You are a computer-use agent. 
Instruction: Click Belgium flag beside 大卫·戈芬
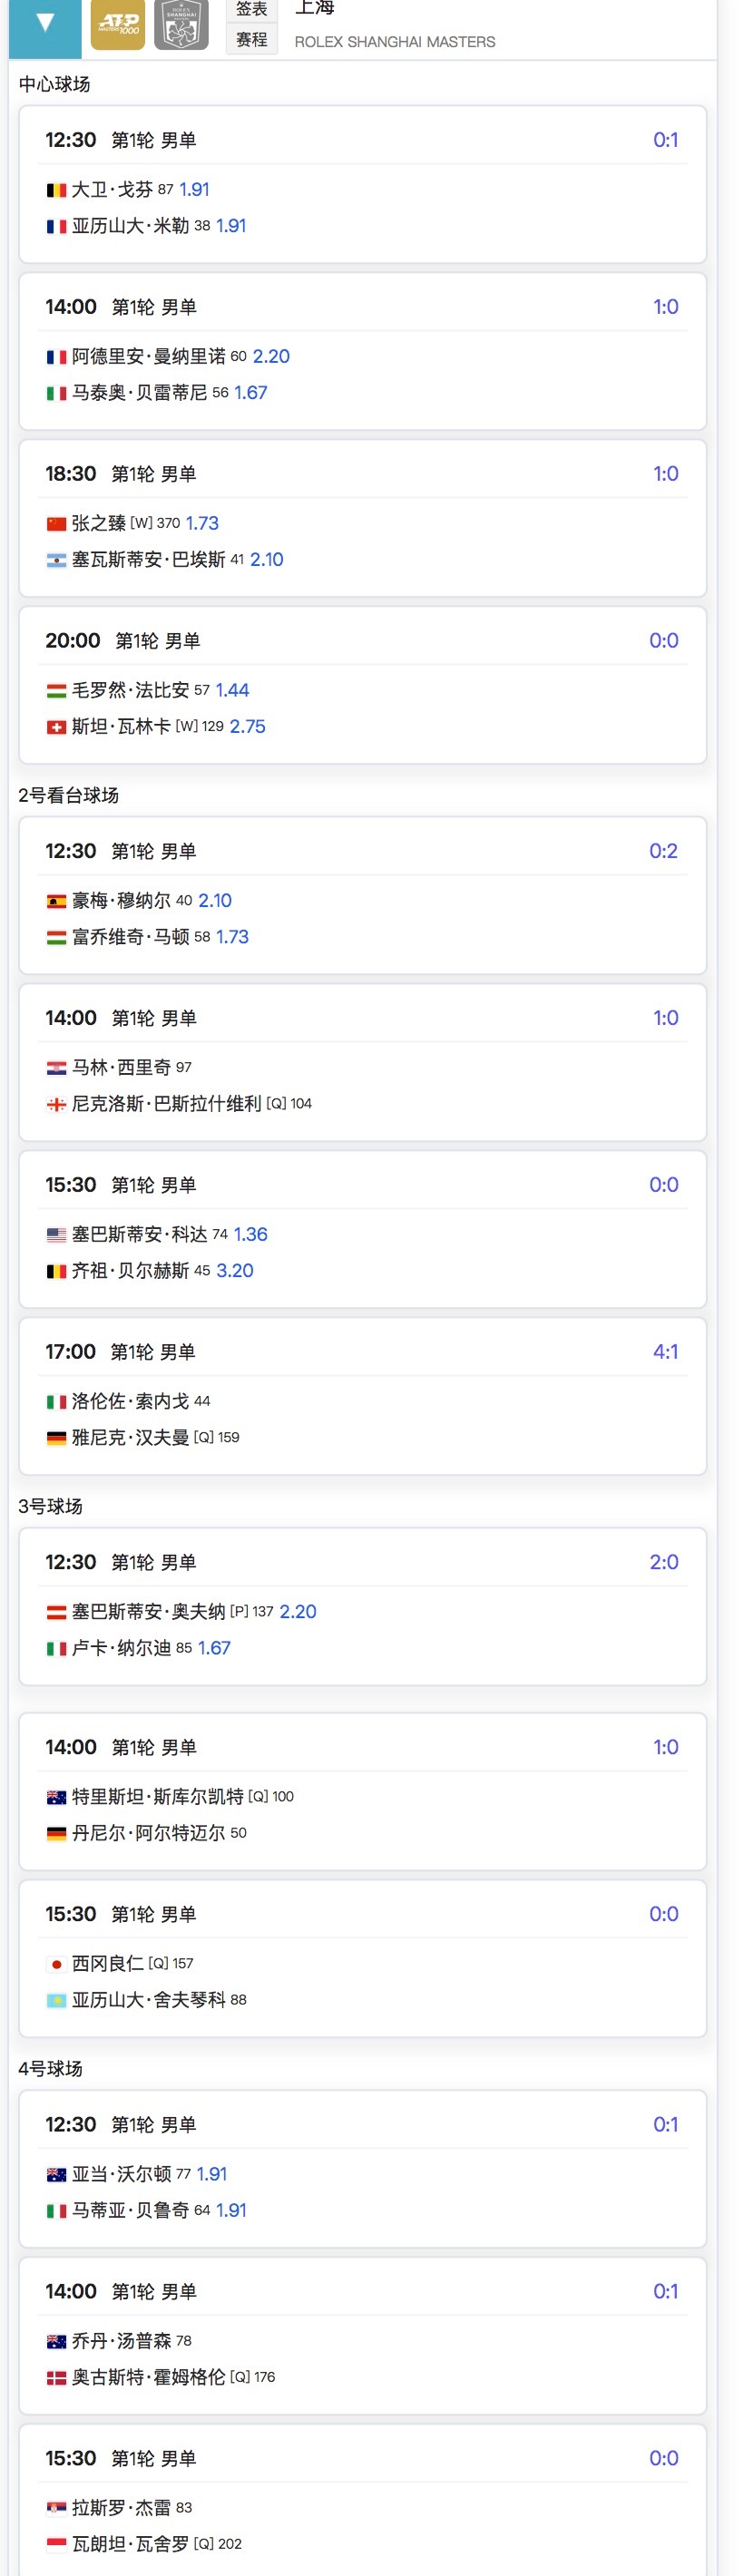click(x=57, y=190)
